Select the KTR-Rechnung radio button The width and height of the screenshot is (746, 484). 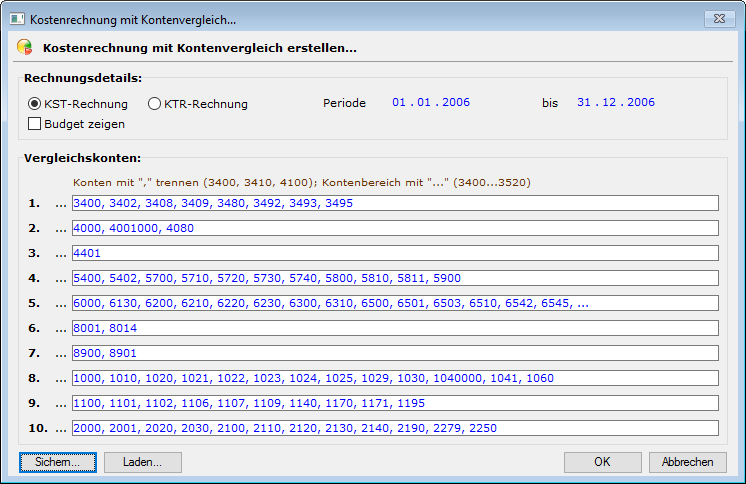click(154, 103)
